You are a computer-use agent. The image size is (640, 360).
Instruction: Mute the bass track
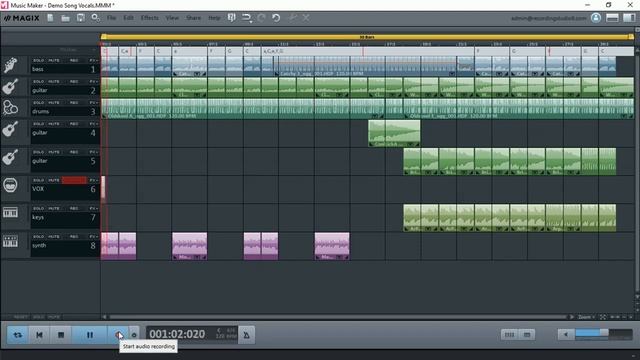click(54, 60)
